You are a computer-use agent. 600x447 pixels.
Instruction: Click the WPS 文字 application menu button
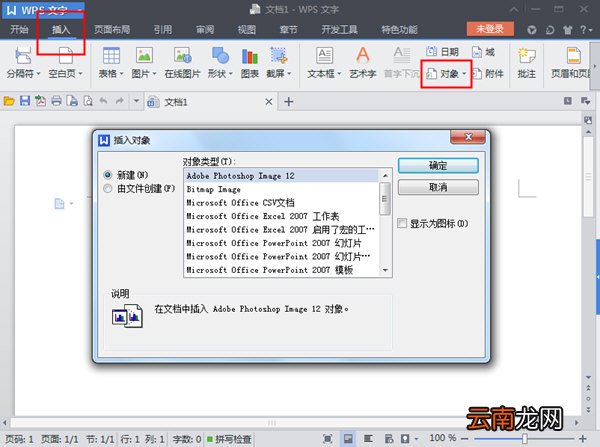44,10
